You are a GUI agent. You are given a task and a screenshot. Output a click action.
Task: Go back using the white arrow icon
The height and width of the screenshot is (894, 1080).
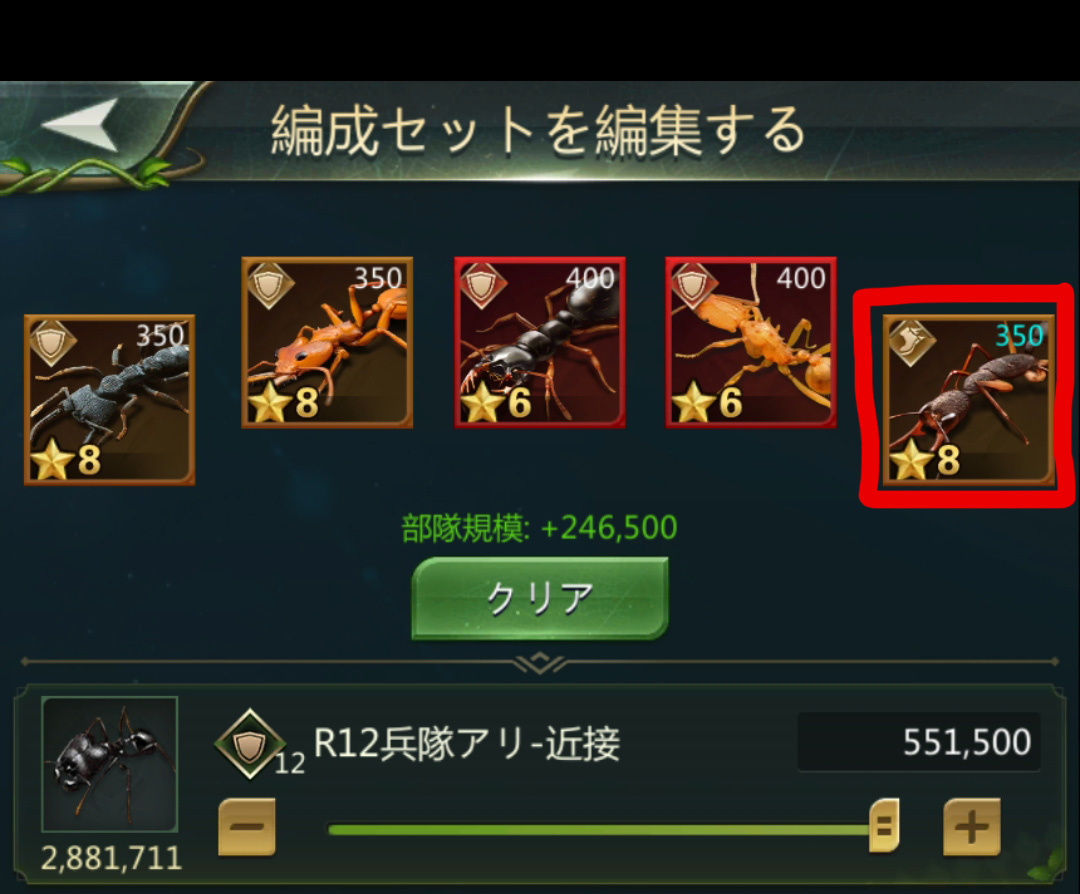pos(80,125)
